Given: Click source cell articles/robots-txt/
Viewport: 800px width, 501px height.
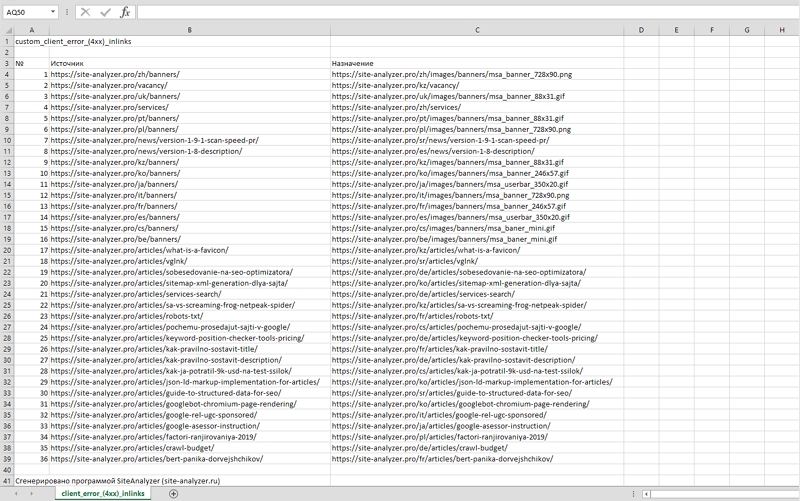Looking at the screenshot, I should pyautogui.click(x=189, y=316).
